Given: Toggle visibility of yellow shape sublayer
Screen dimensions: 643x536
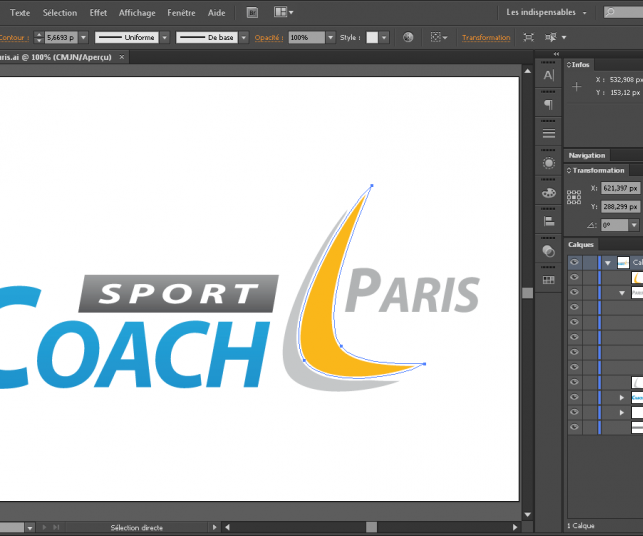Looking at the screenshot, I should click(575, 277).
